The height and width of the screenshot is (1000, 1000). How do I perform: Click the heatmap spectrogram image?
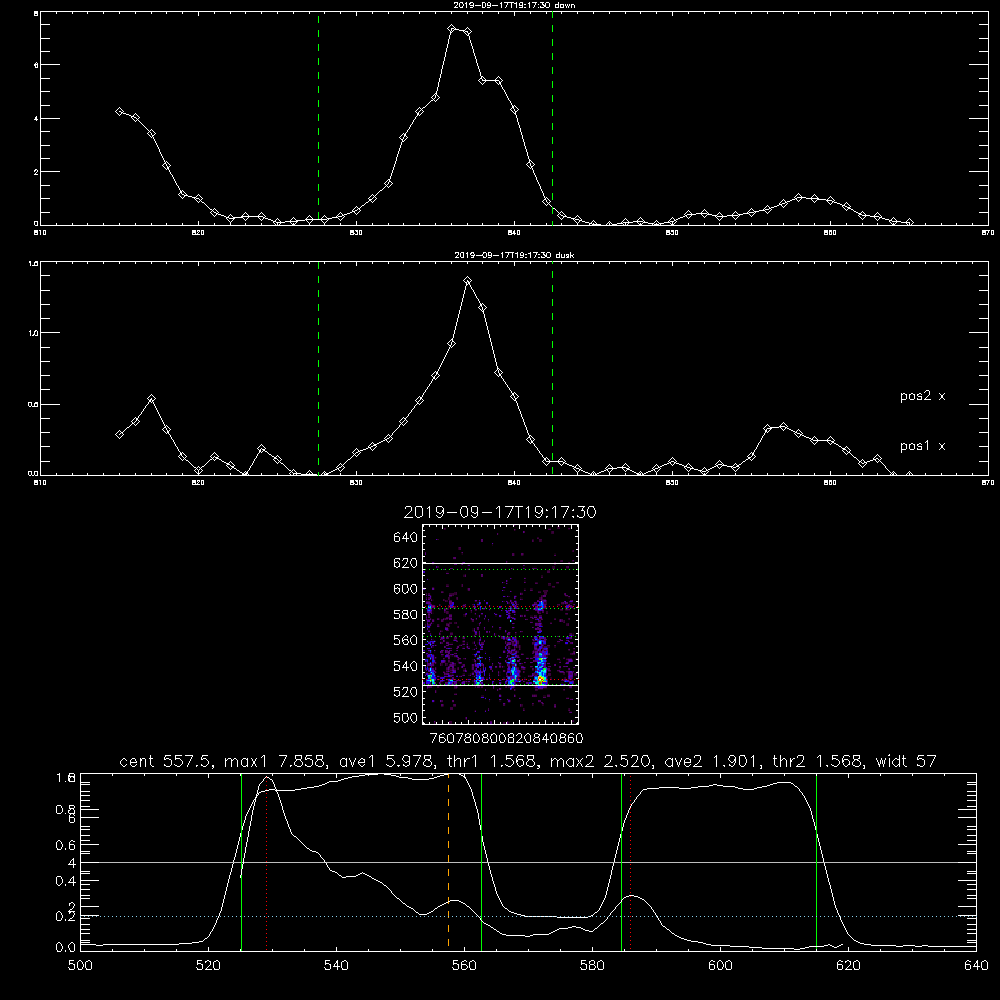[500, 624]
